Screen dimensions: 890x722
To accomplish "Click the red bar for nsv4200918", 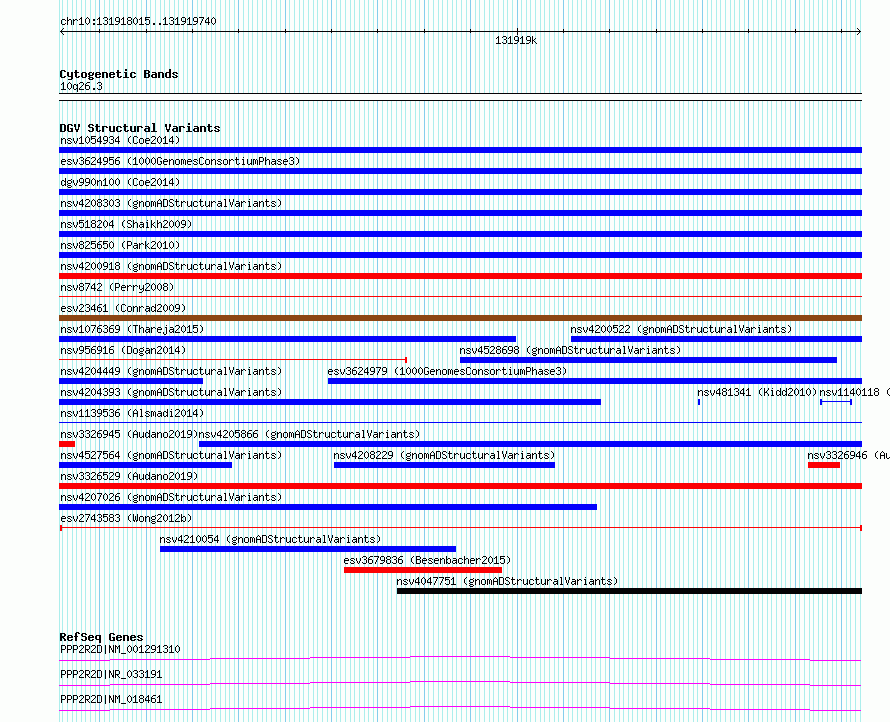I will 460,276.
